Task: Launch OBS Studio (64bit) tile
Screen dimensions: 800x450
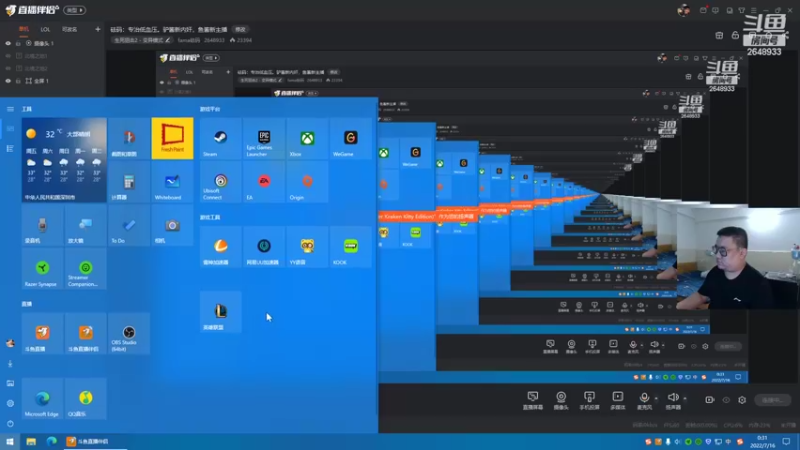Action: point(129,334)
